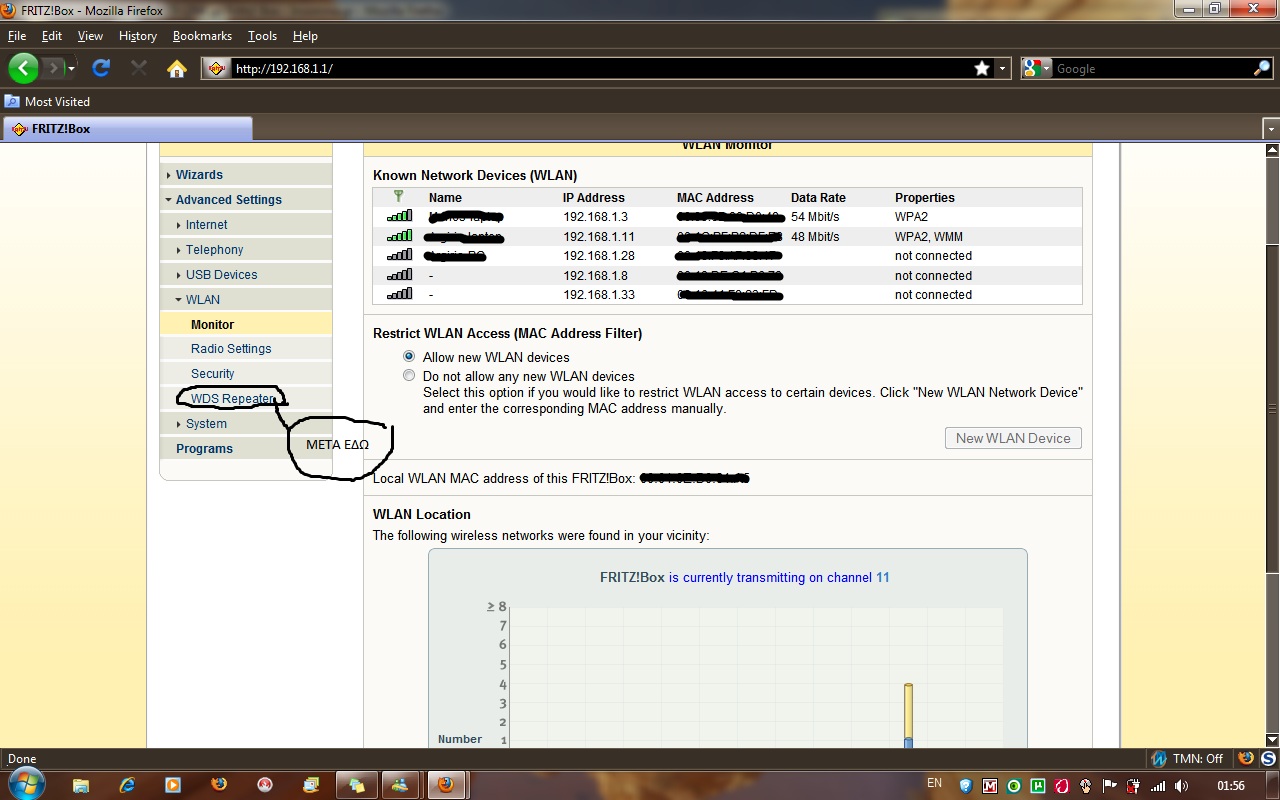Open the Tools menu
The width and height of the screenshot is (1280, 800).
(x=262, y=36)
